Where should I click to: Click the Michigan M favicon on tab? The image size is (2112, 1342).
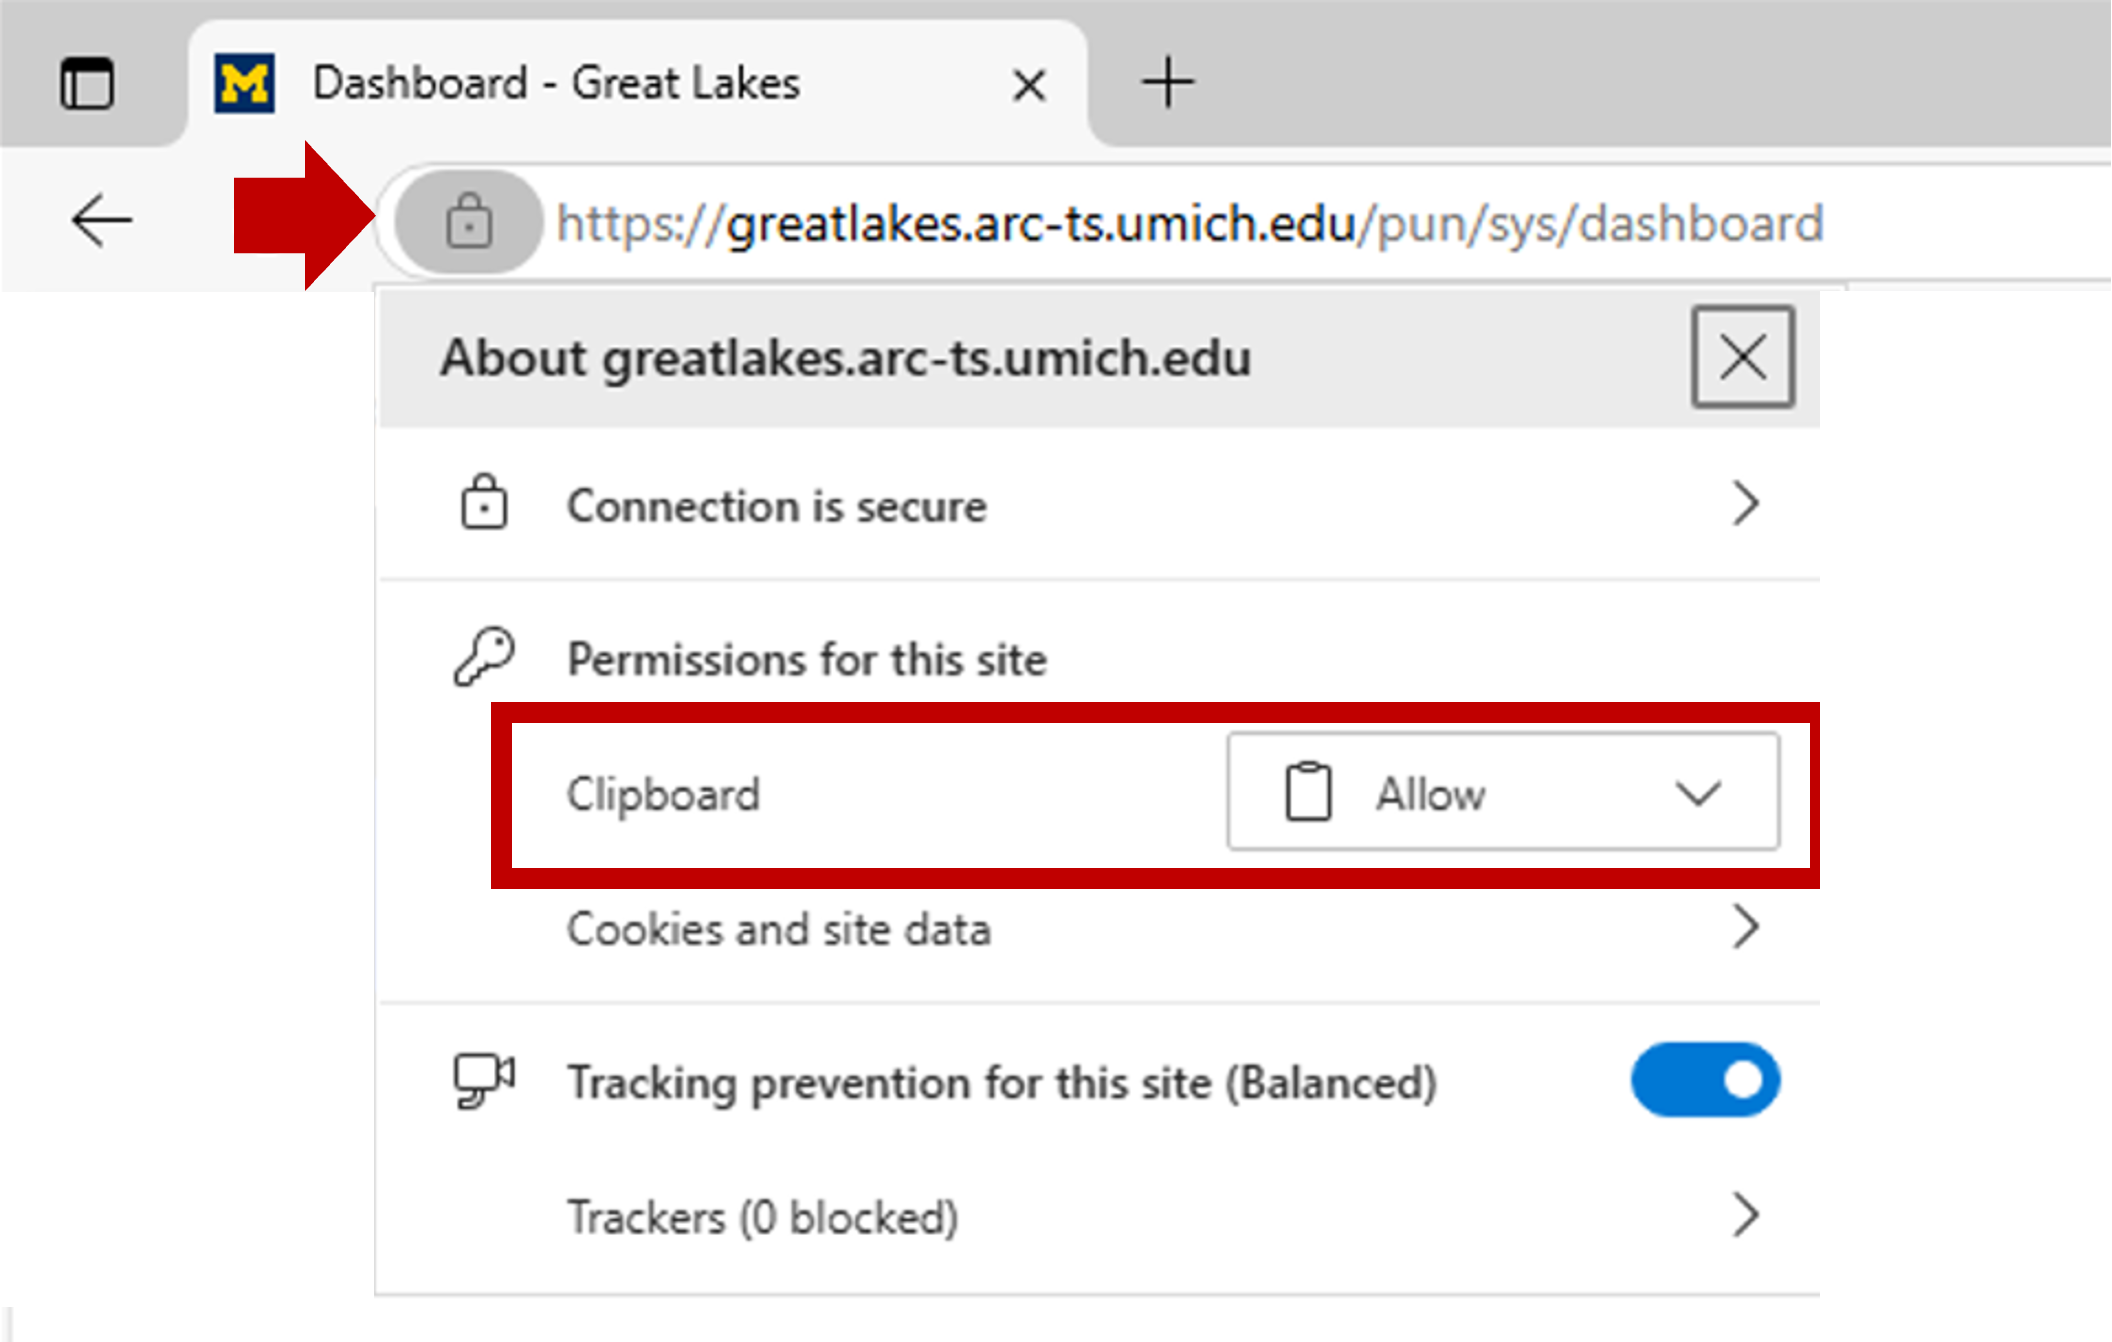244,83
